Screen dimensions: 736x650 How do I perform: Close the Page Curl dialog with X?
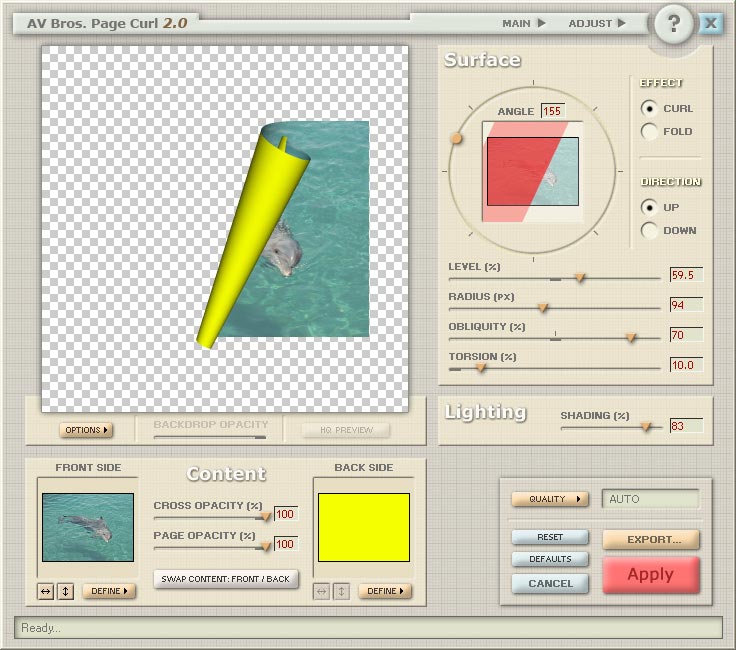[x=711, y=23]
